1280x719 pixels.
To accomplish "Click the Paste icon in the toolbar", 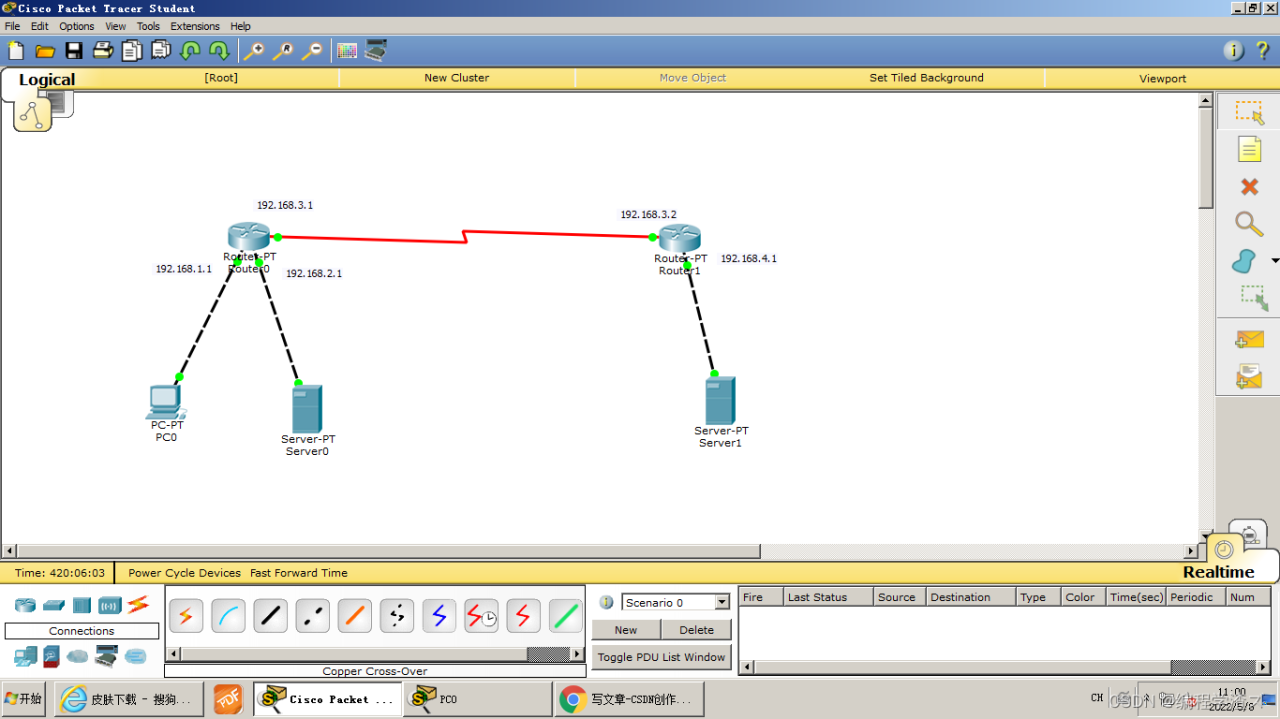I will pyautogui.click(x=161, y=50).
